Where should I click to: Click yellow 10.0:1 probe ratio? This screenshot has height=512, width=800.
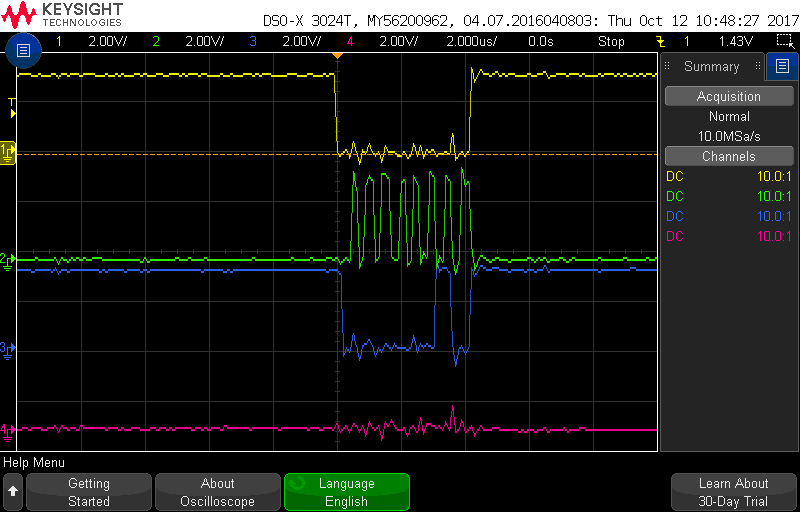click(x=774, y=176)
